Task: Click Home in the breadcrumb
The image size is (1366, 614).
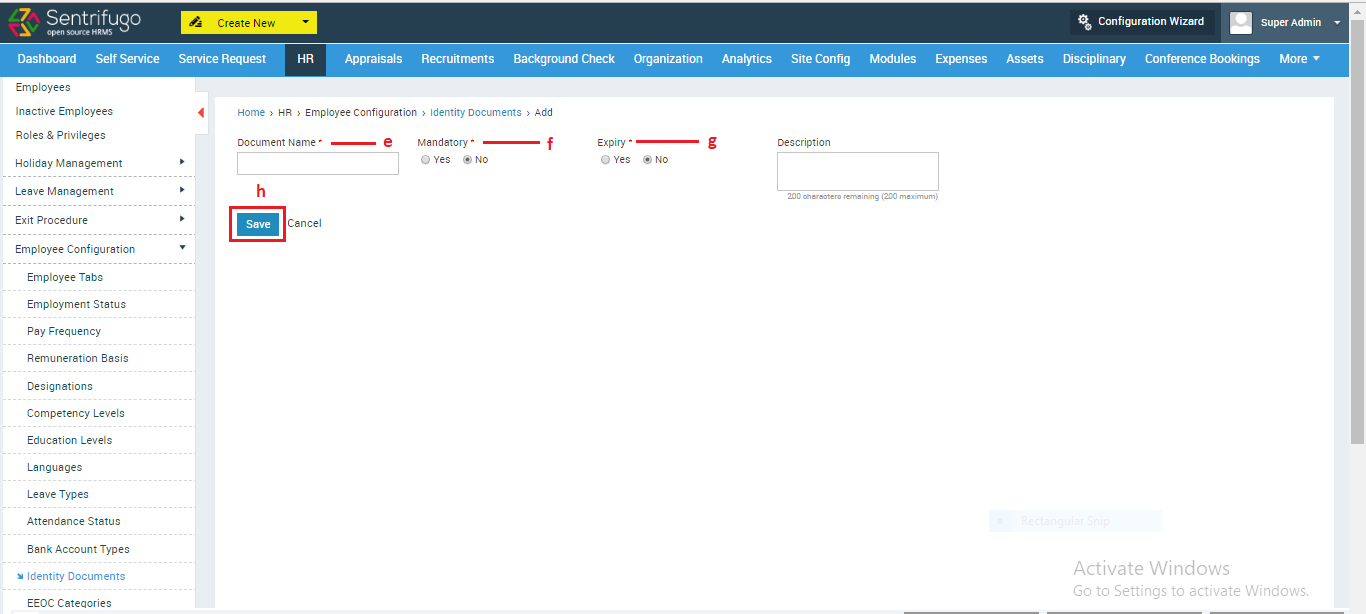Action: 251,113
